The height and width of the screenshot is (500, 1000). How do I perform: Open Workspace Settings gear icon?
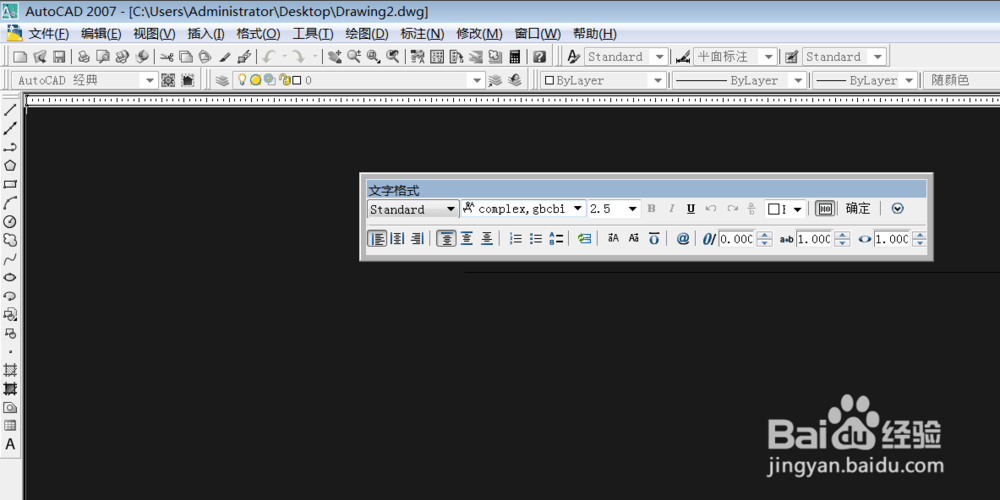pos(168,80)
